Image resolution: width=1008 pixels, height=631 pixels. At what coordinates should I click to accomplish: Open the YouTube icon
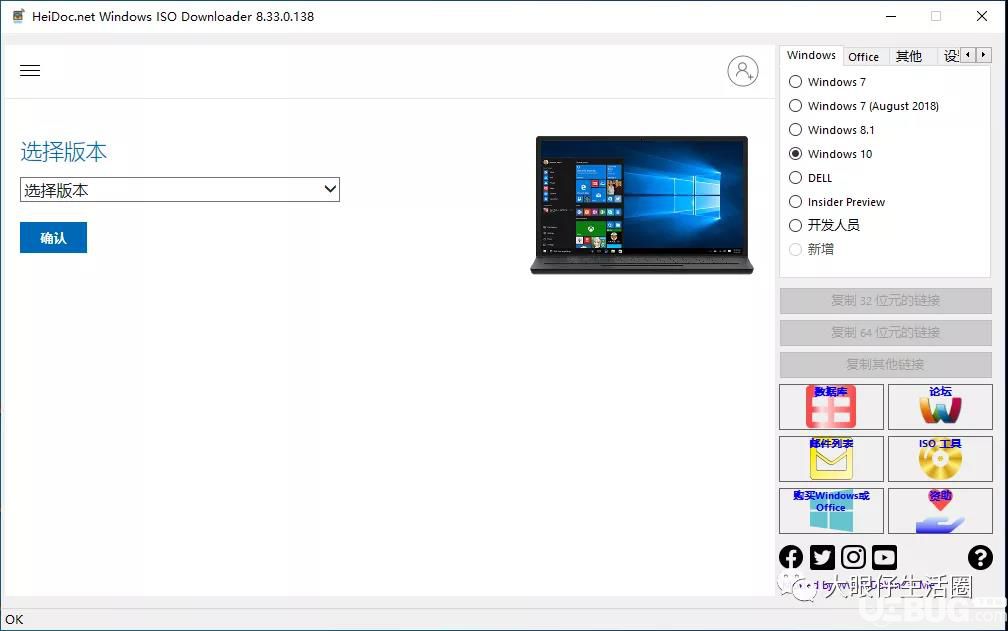tap(885, 557)
